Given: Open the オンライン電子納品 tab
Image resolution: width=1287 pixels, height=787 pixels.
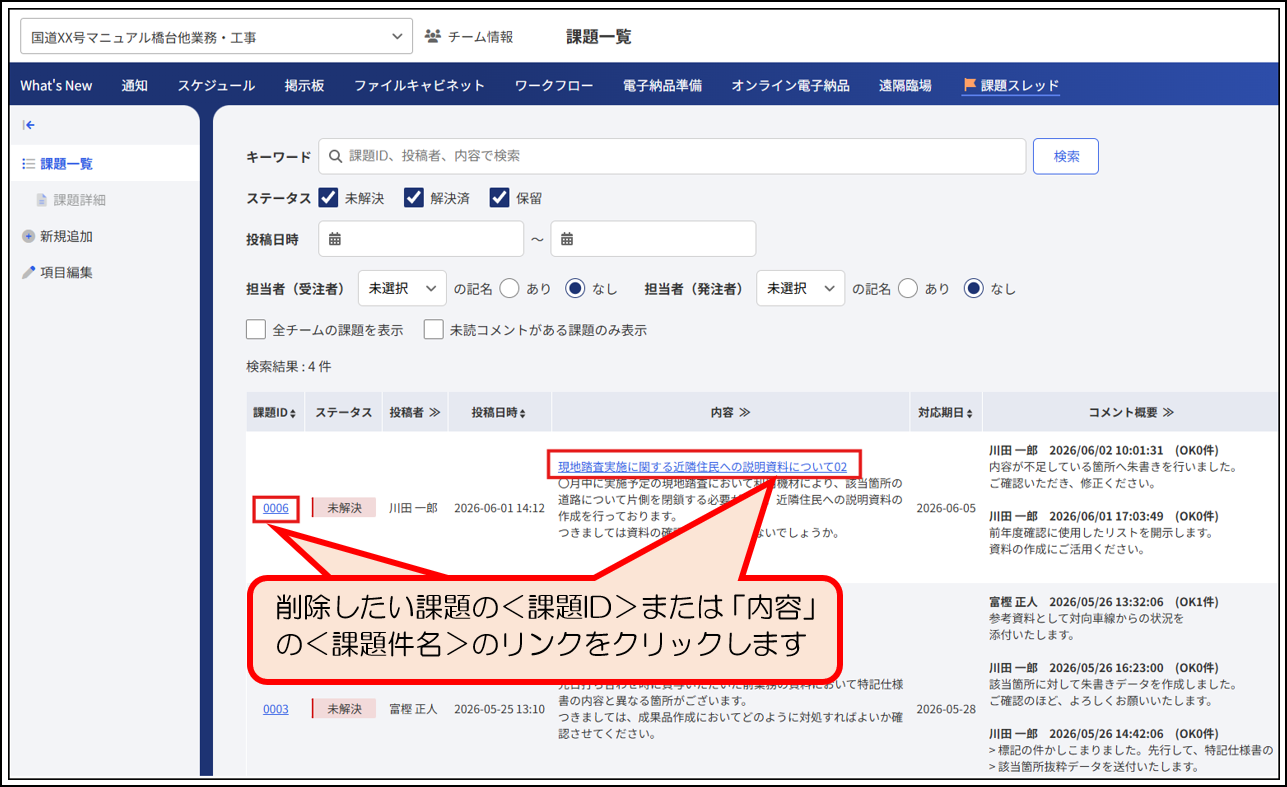Looking at the screenshot, I should [790, 86].
